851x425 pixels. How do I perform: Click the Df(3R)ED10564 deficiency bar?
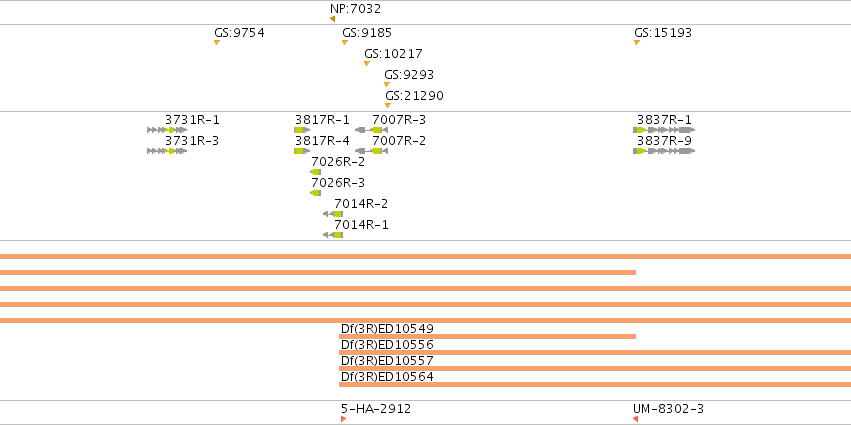595,385
